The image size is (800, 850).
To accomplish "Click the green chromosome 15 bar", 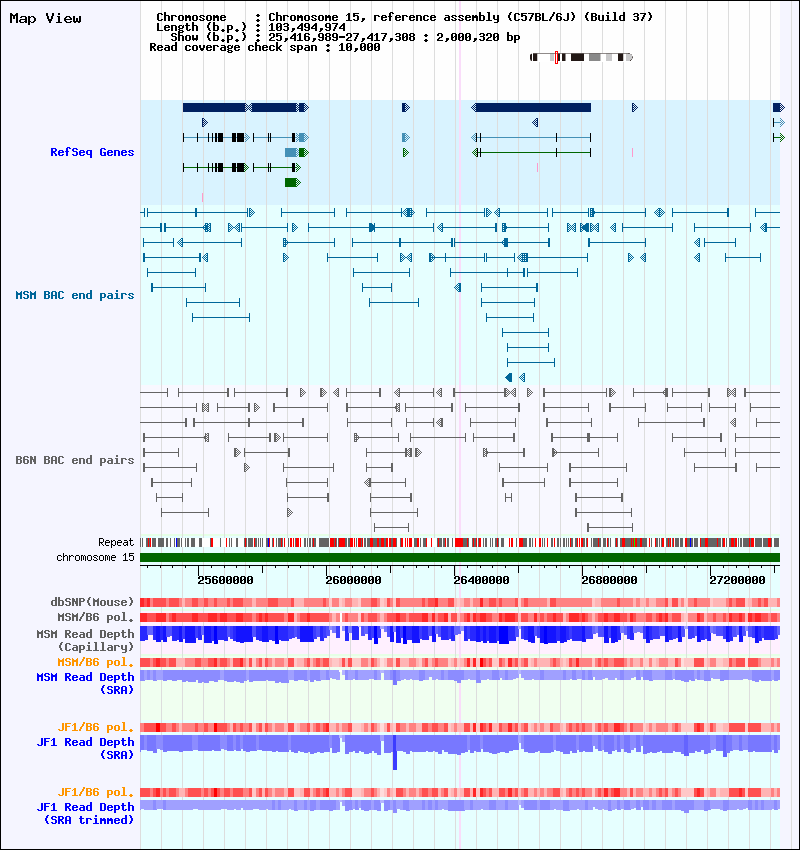I will click(x=460, y=557).
